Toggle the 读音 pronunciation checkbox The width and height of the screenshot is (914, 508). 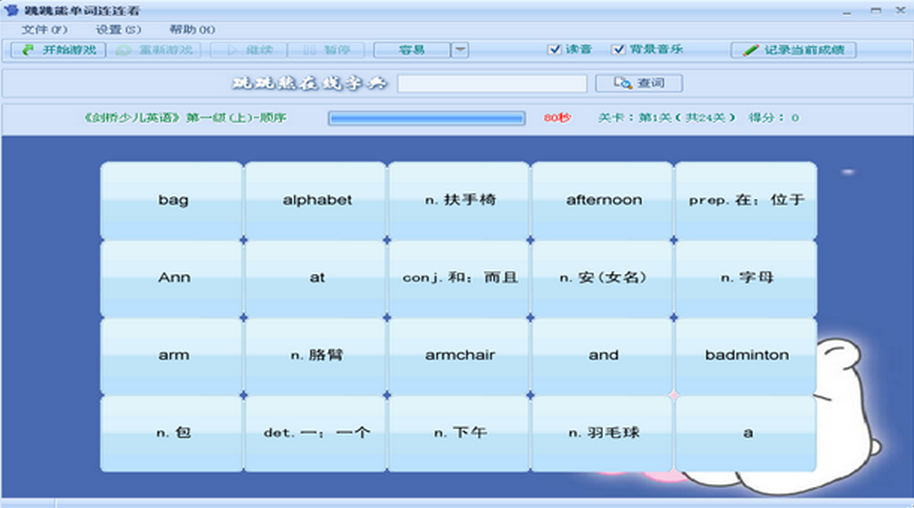pyautogui.click(x=554, y=50)
